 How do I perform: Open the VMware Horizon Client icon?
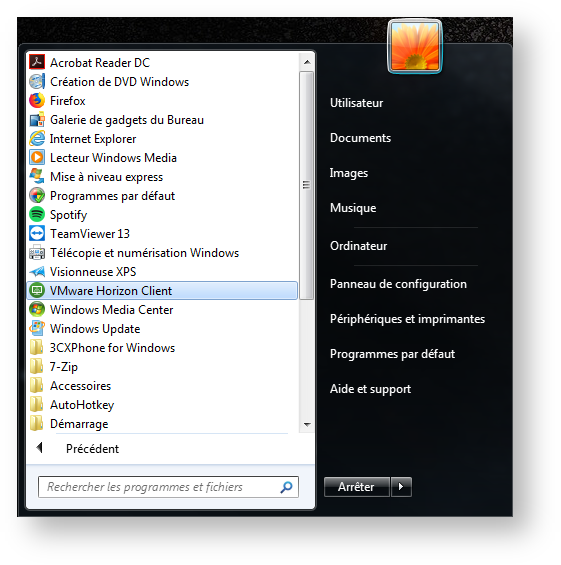click(x=37, y=290)
